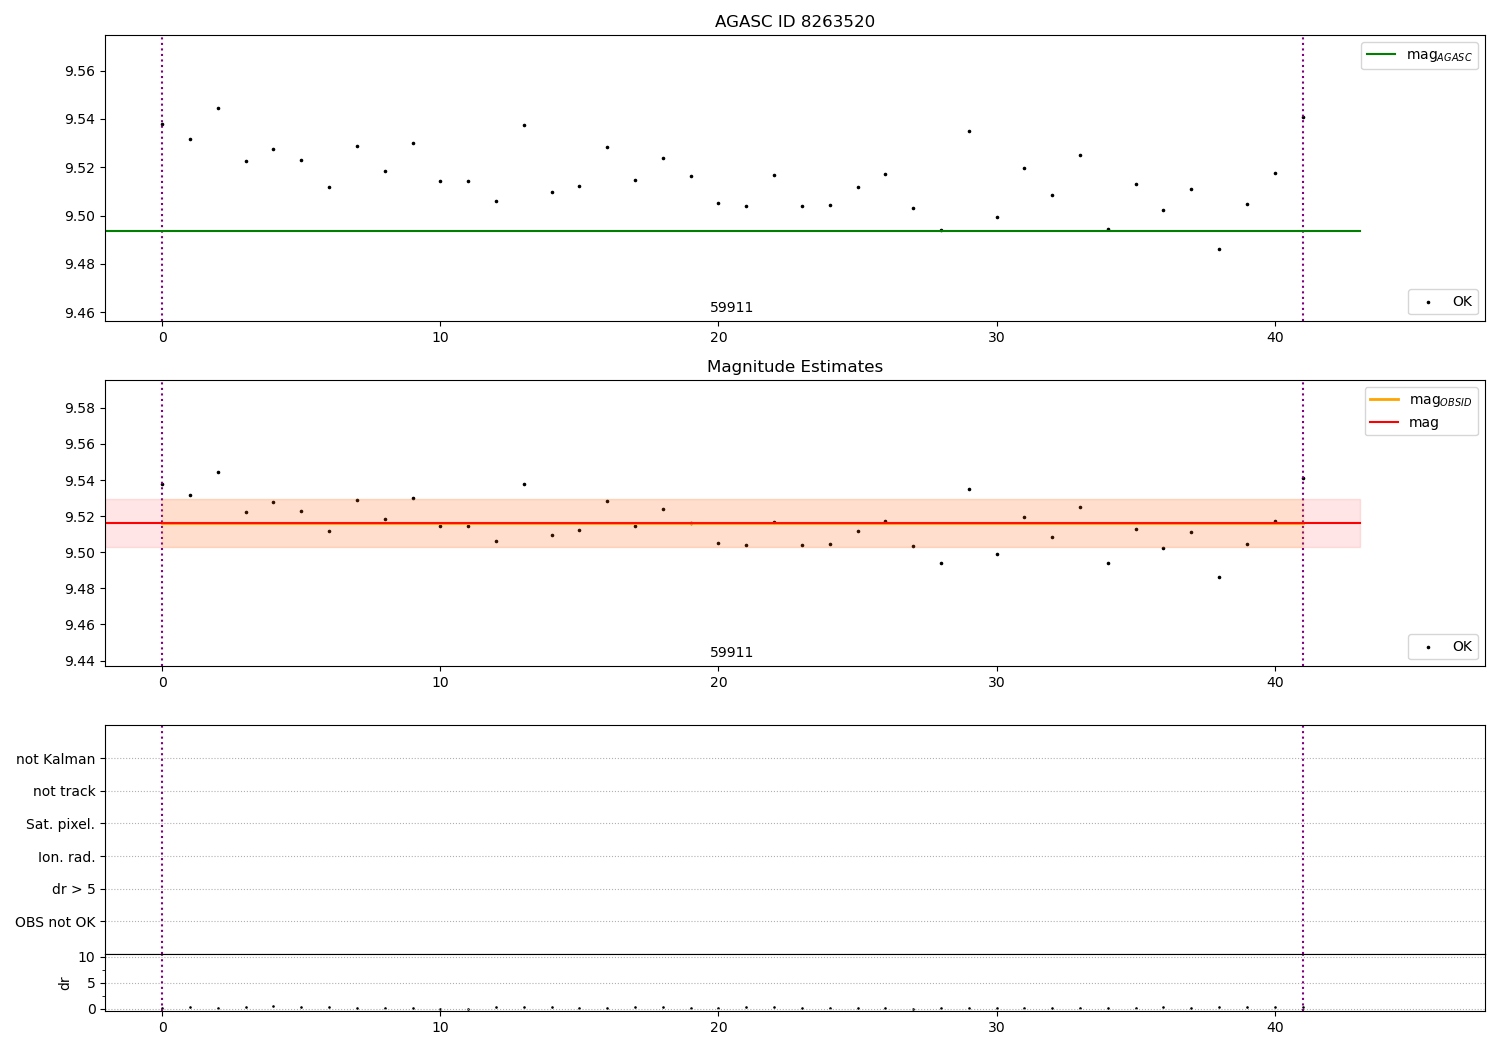Click the dr axis tick labeled 5
The height and width of the screenshot is (1050, 1500).
click(91, 983)
